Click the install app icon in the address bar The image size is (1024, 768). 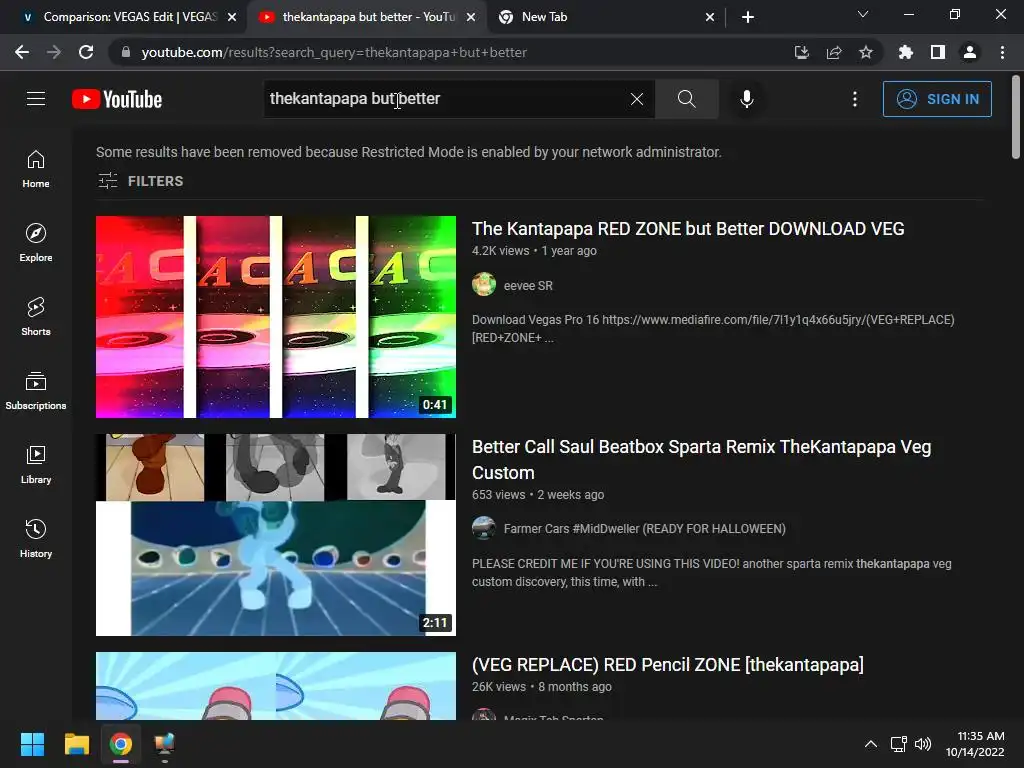801,52
